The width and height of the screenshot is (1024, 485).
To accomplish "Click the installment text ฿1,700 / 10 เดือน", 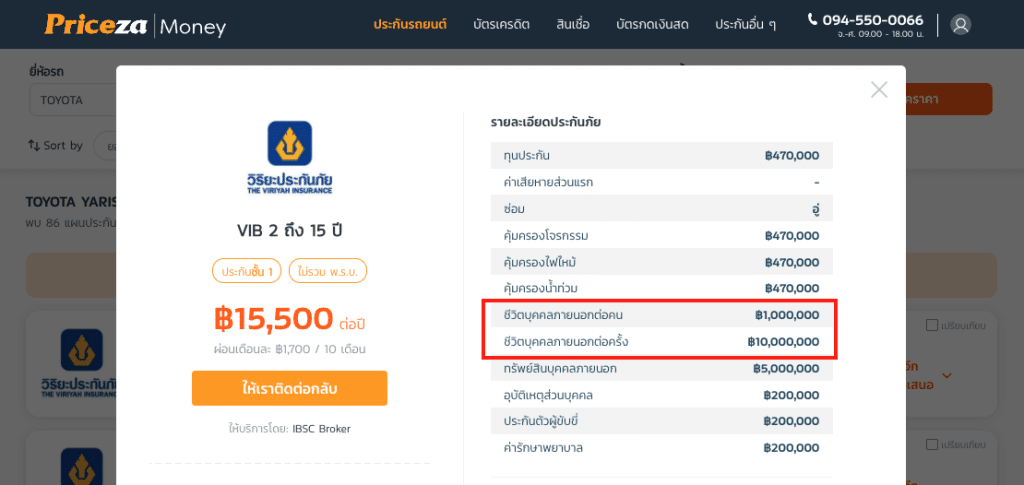I will pyautogui.click(x=289, y=349).
